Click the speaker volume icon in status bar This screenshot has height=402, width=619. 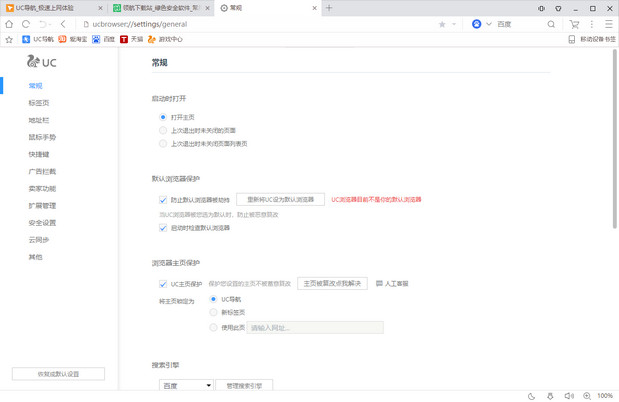[x=569, y=396]
